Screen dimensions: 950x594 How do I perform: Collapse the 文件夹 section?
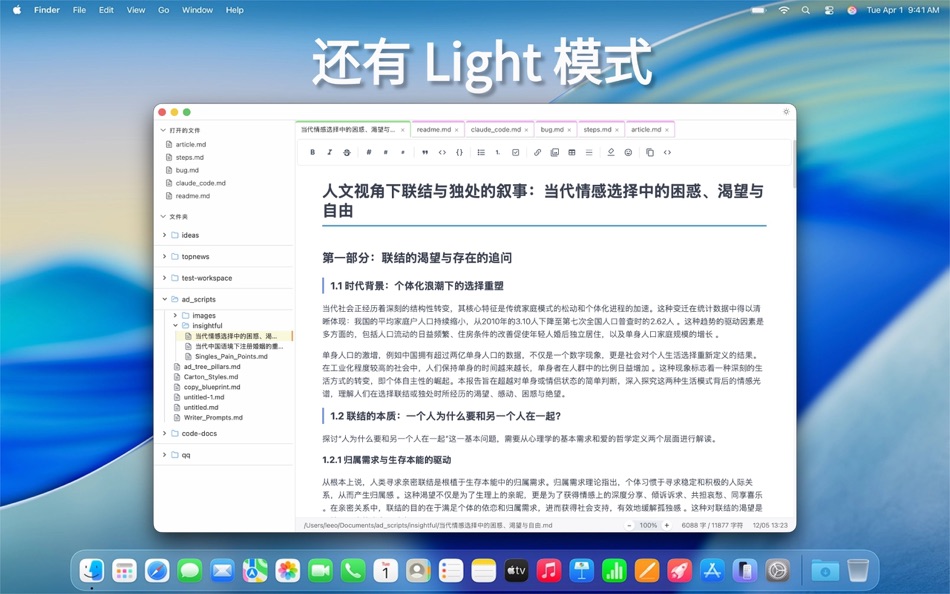pyautogui.click(x=163, y=216)
